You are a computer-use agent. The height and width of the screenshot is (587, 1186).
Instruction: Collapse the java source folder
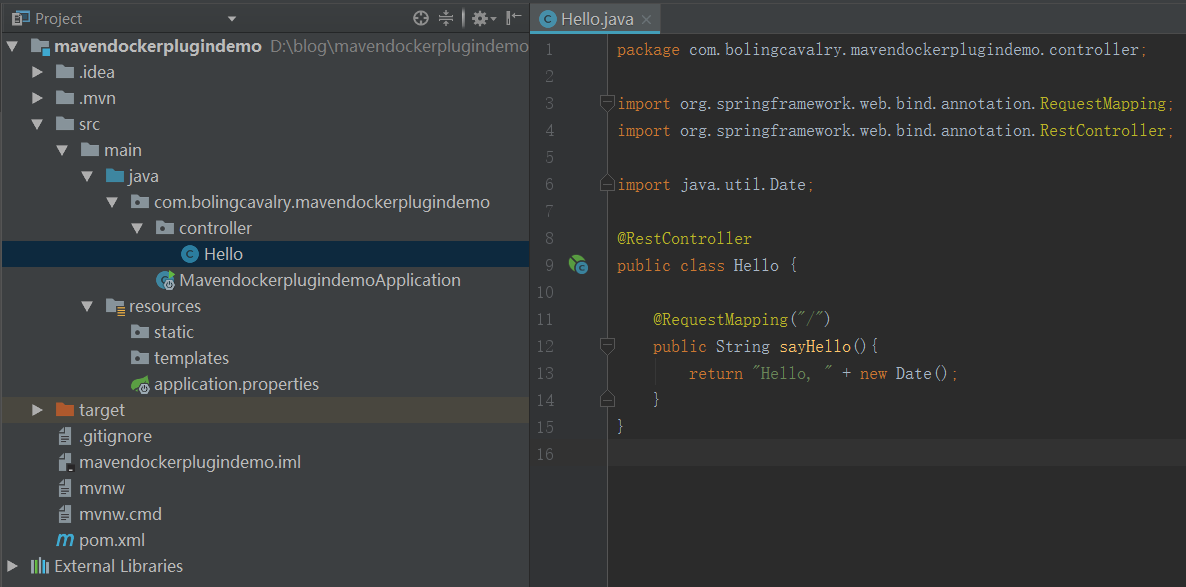[x=86, y=176]
